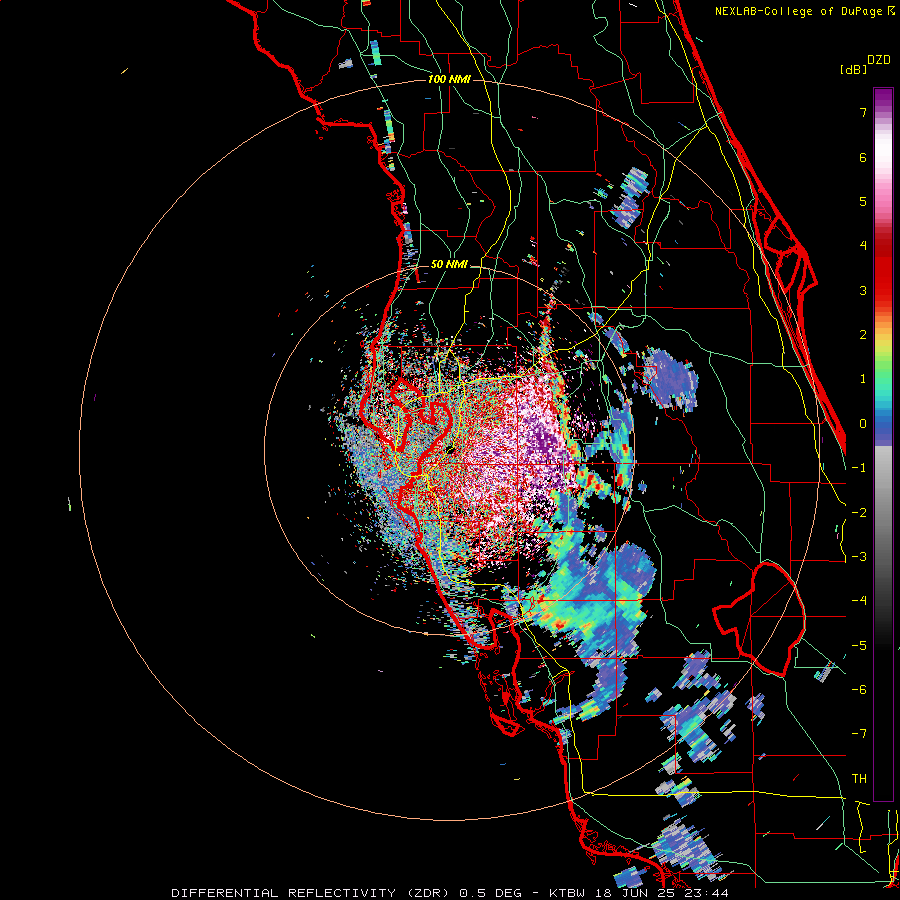Click the -5 value on color scale

859,646
